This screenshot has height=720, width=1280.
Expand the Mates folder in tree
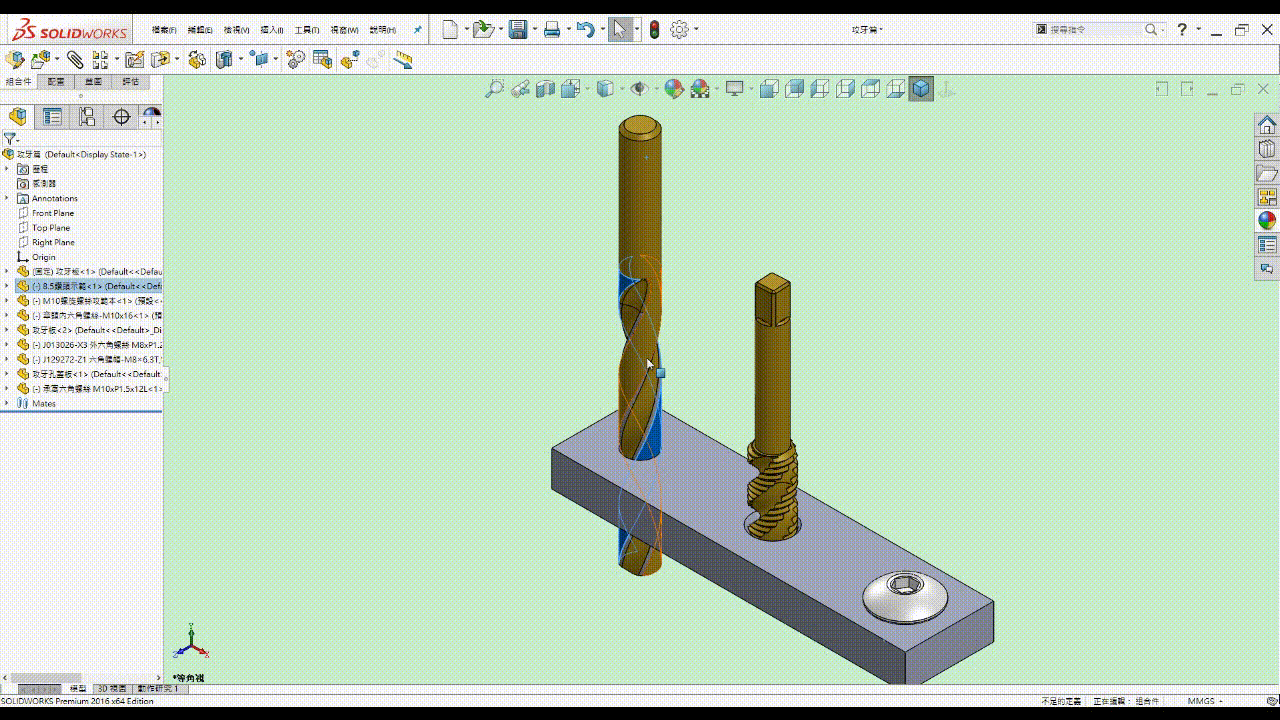coord(7,403)
